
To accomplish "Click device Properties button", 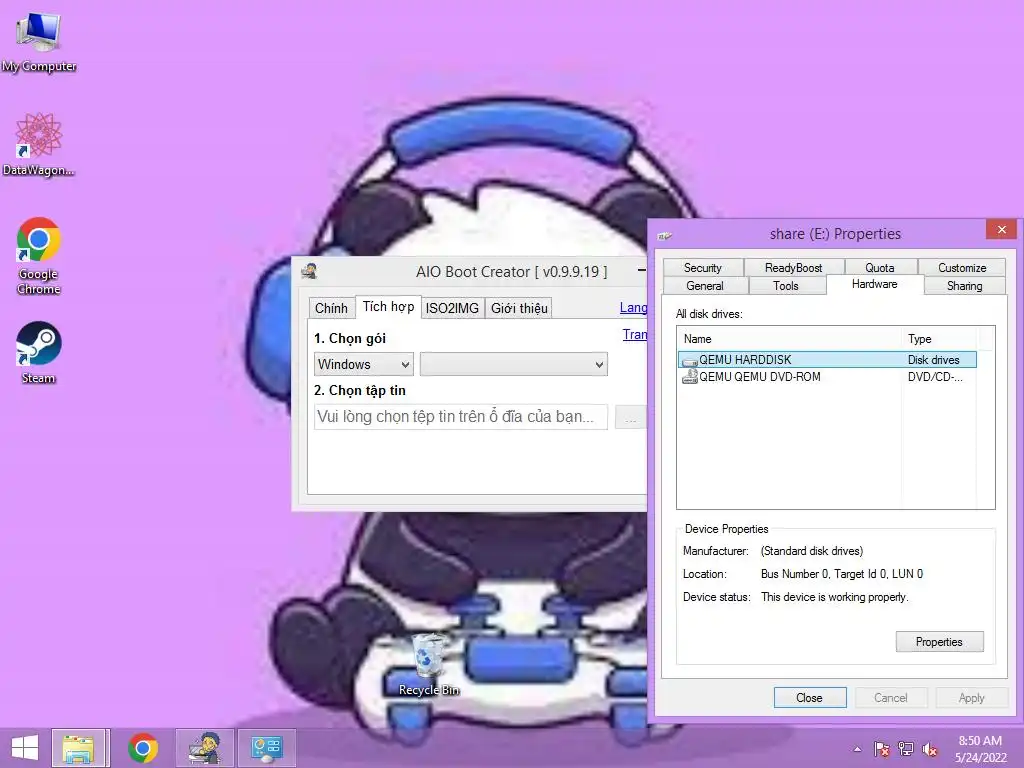I will point(939,642).
